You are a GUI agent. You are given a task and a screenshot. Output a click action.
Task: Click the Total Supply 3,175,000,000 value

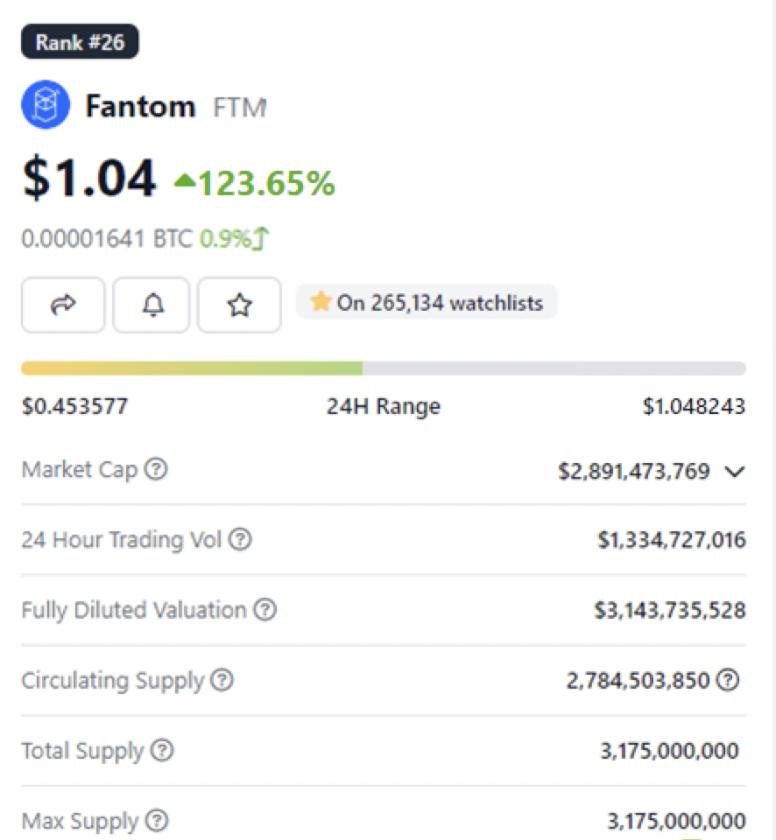[669, 751]
